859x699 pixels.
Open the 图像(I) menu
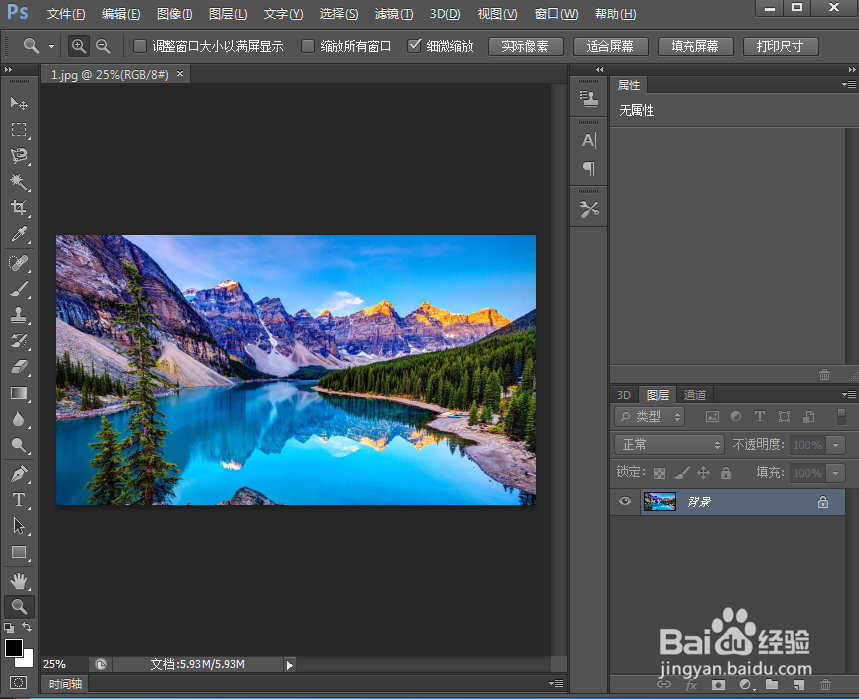pos(174,14)
